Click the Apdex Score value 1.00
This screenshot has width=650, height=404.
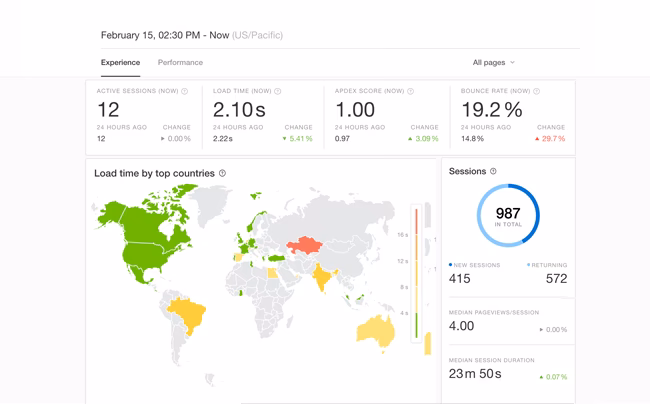tap(355, 110)
